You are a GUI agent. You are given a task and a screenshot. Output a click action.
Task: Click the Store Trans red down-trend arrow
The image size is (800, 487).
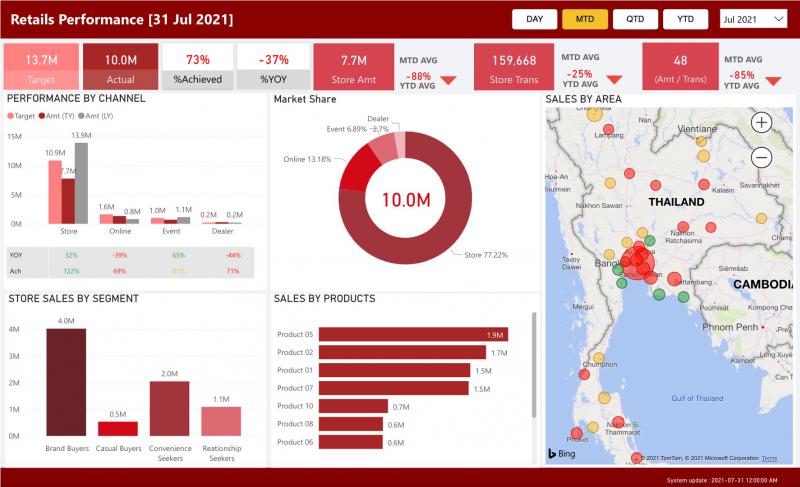coord(614,80)
